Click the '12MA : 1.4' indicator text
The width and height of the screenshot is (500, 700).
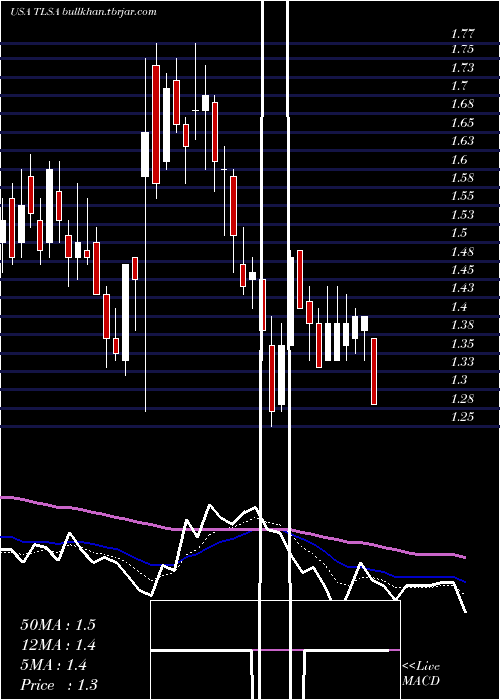[x=58, y=645]
